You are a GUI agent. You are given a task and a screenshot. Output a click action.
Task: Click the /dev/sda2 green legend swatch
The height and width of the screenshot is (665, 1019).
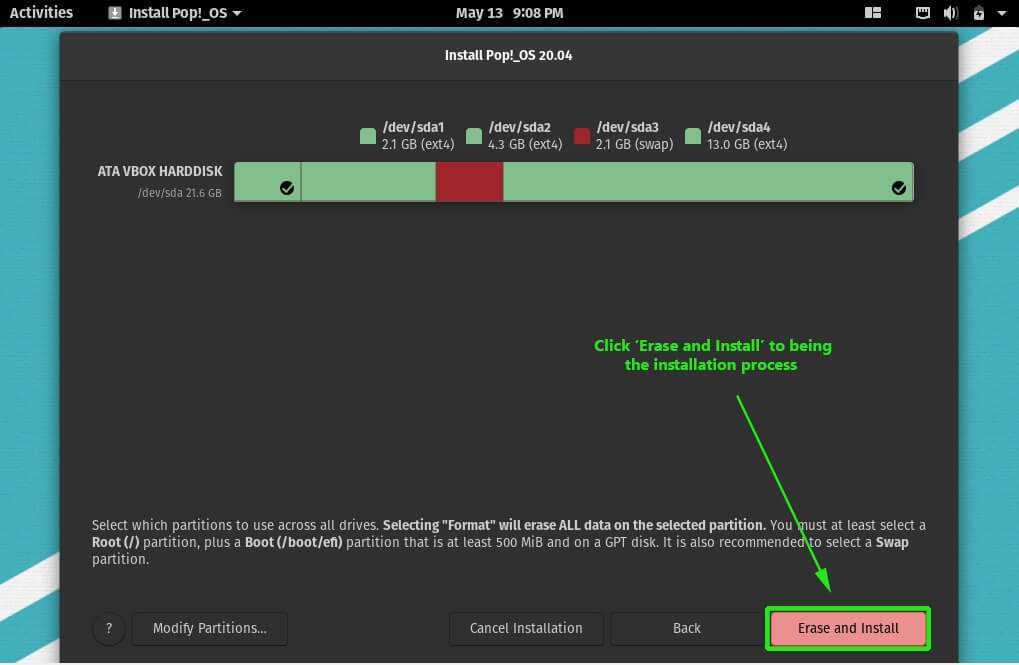tap(474, 135)
